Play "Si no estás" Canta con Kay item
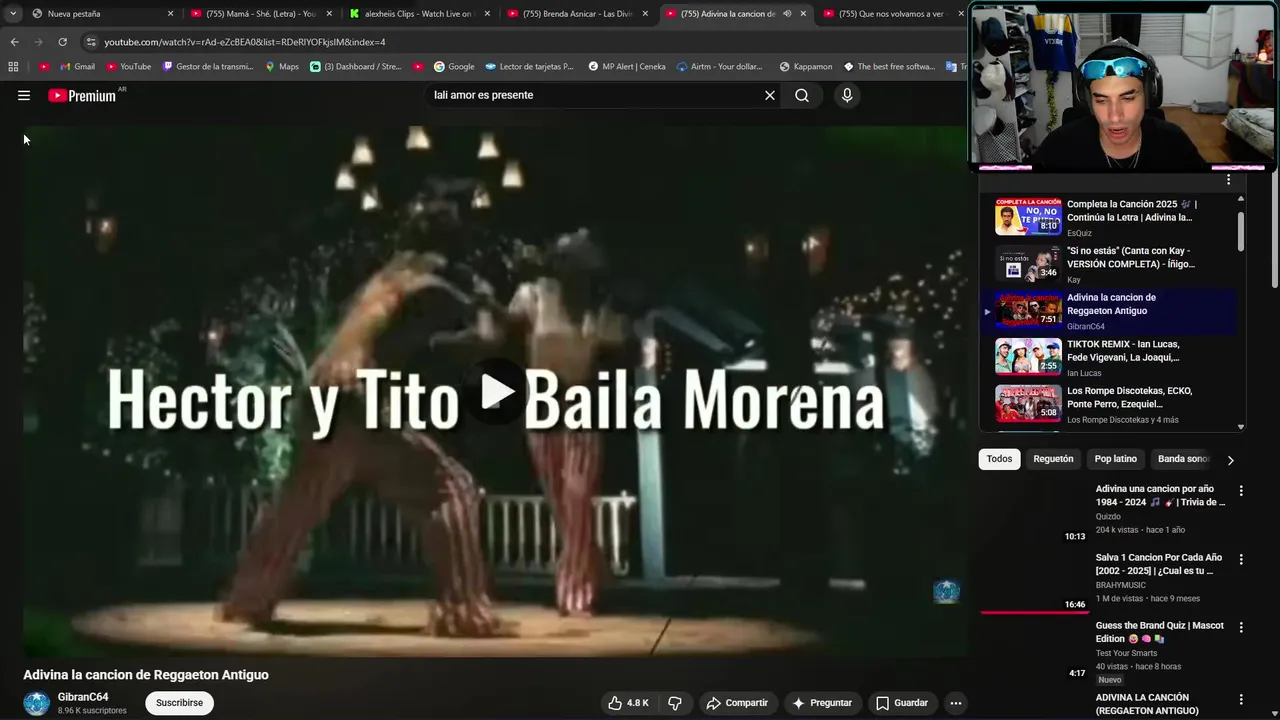 (1110, 264)
